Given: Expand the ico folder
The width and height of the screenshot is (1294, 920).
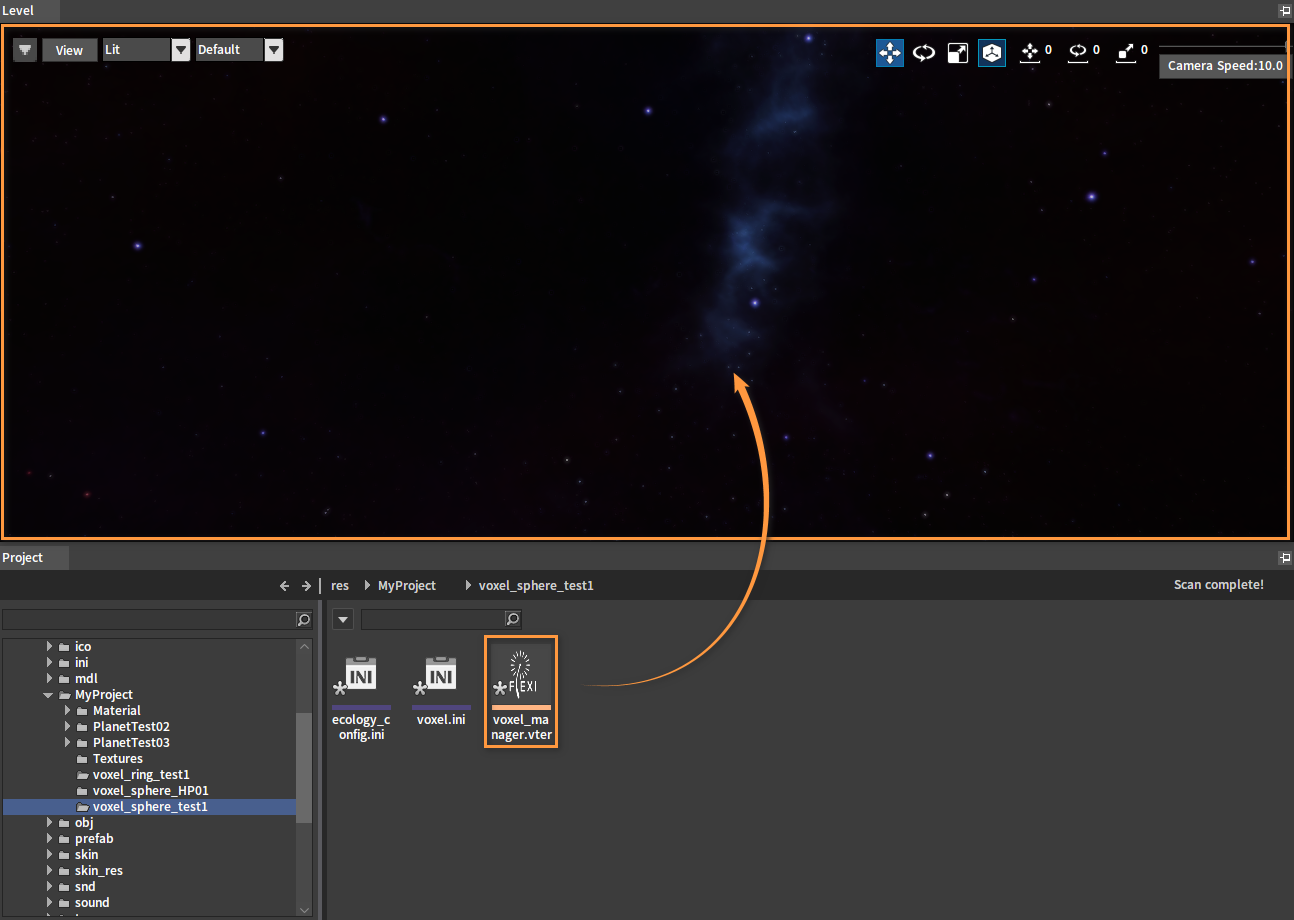Looking at the screenshot, I should coord(49,647).
